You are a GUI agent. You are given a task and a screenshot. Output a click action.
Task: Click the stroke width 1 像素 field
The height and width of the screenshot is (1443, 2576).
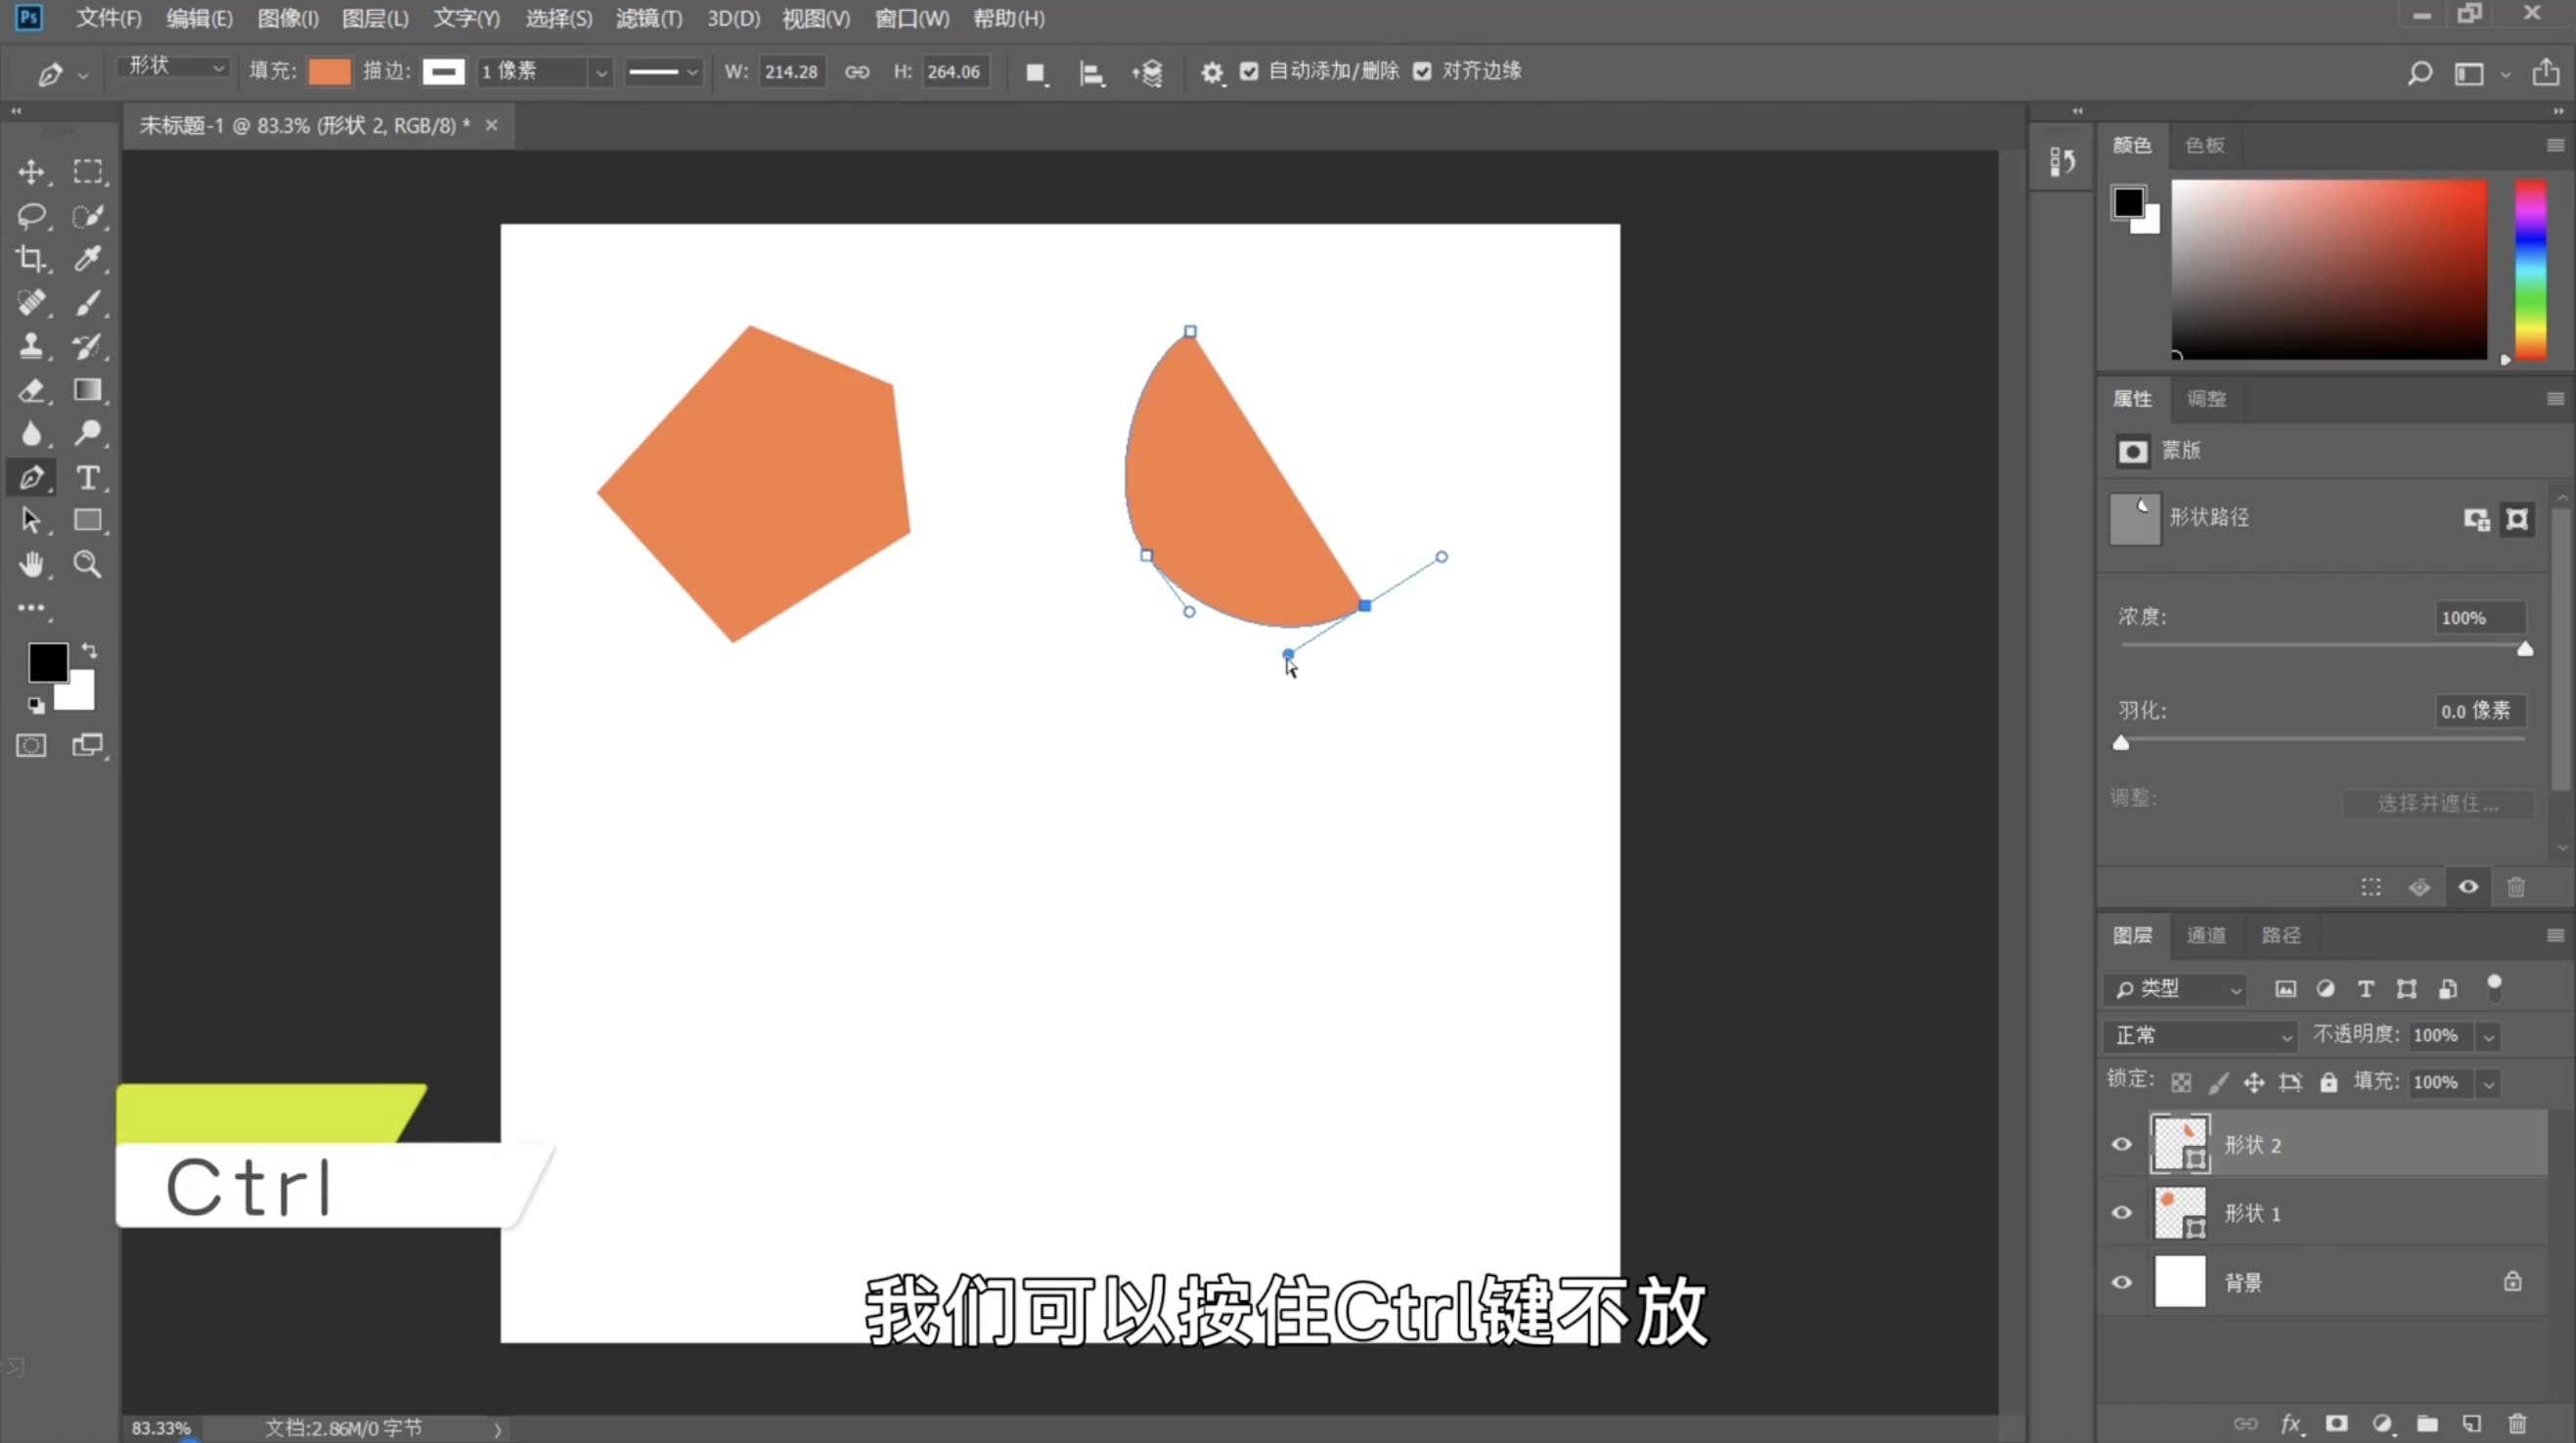coord(531,71)
